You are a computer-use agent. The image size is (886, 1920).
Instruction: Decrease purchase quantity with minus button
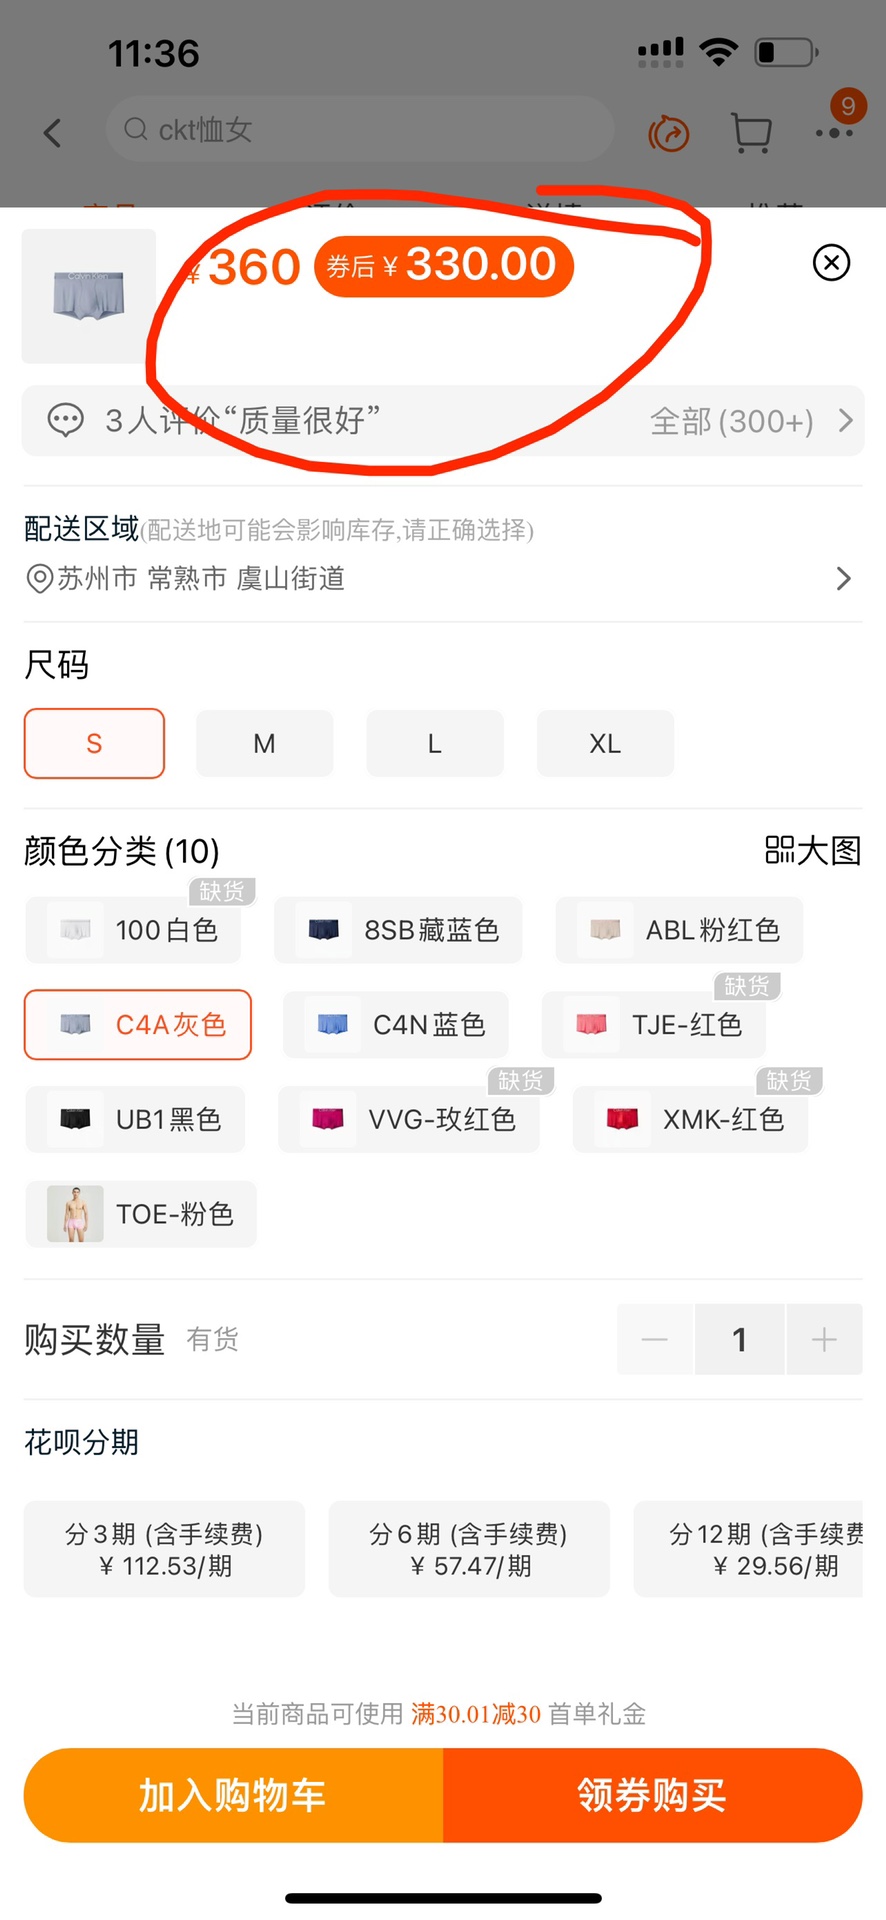click(x=655, y=1339)
